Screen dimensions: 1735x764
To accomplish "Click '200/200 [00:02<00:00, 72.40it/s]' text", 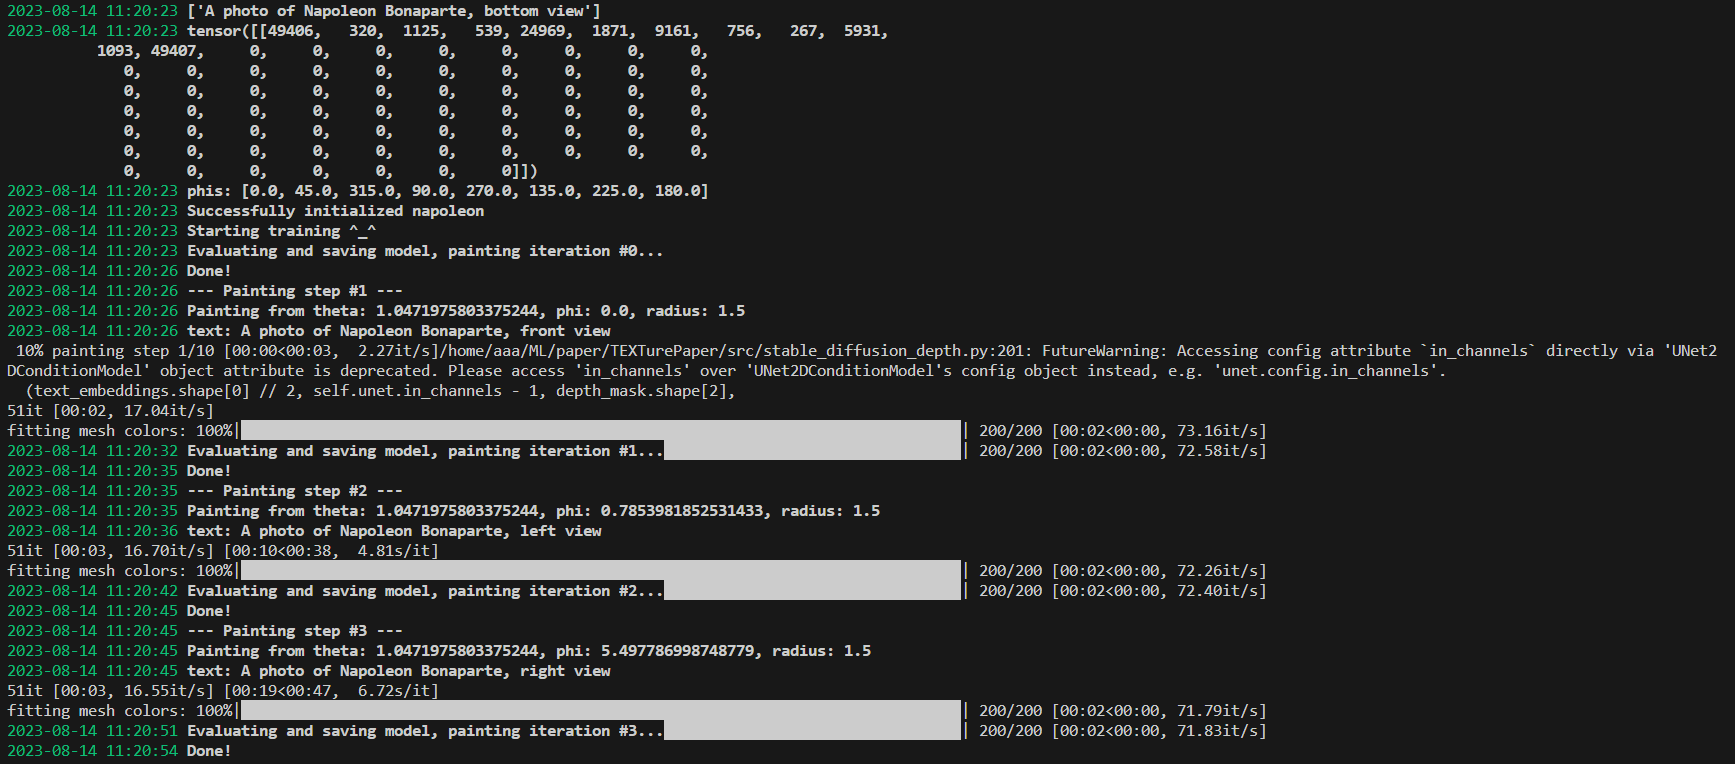I will (1123, 591).
